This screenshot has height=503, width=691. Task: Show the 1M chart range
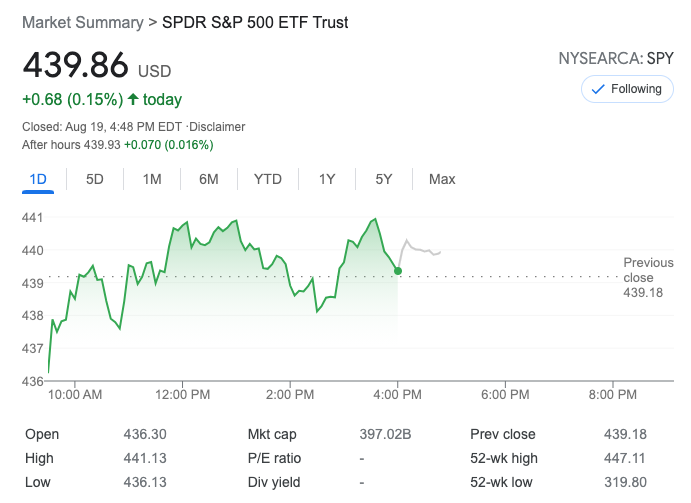152,179
